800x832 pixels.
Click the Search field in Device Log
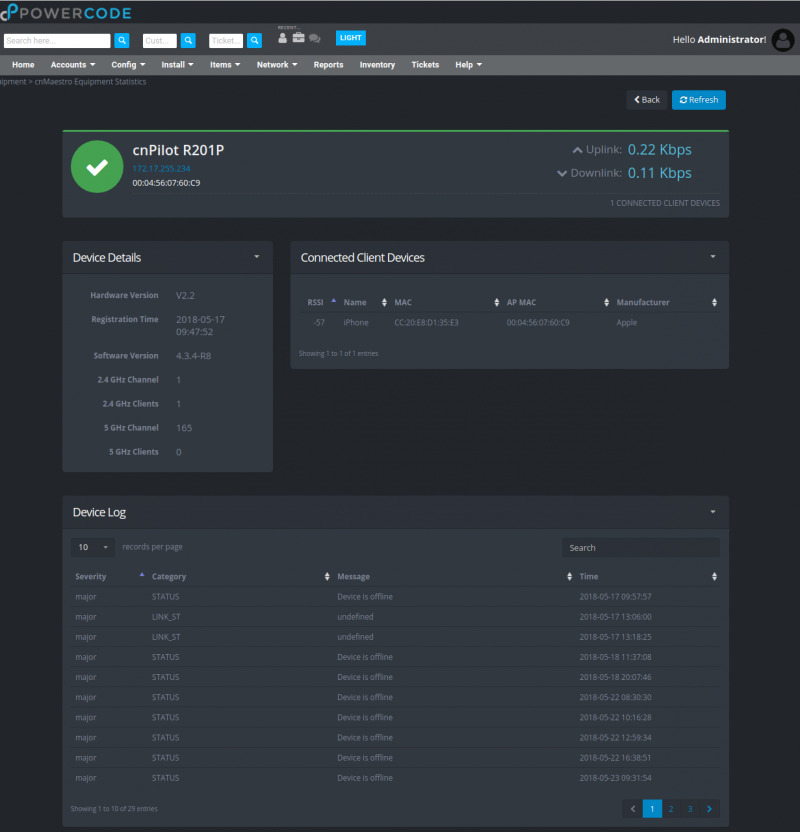tap(640, 547)
